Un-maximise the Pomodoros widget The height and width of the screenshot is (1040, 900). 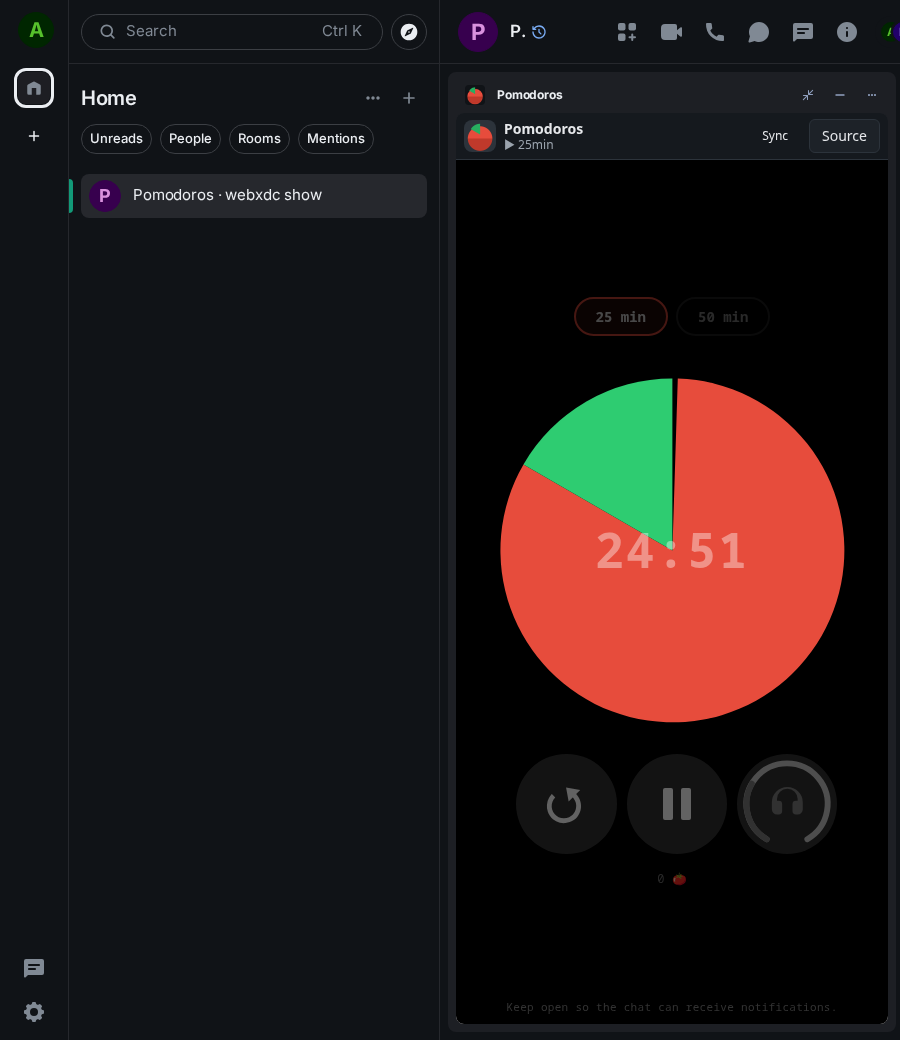(x=808, y=95)
